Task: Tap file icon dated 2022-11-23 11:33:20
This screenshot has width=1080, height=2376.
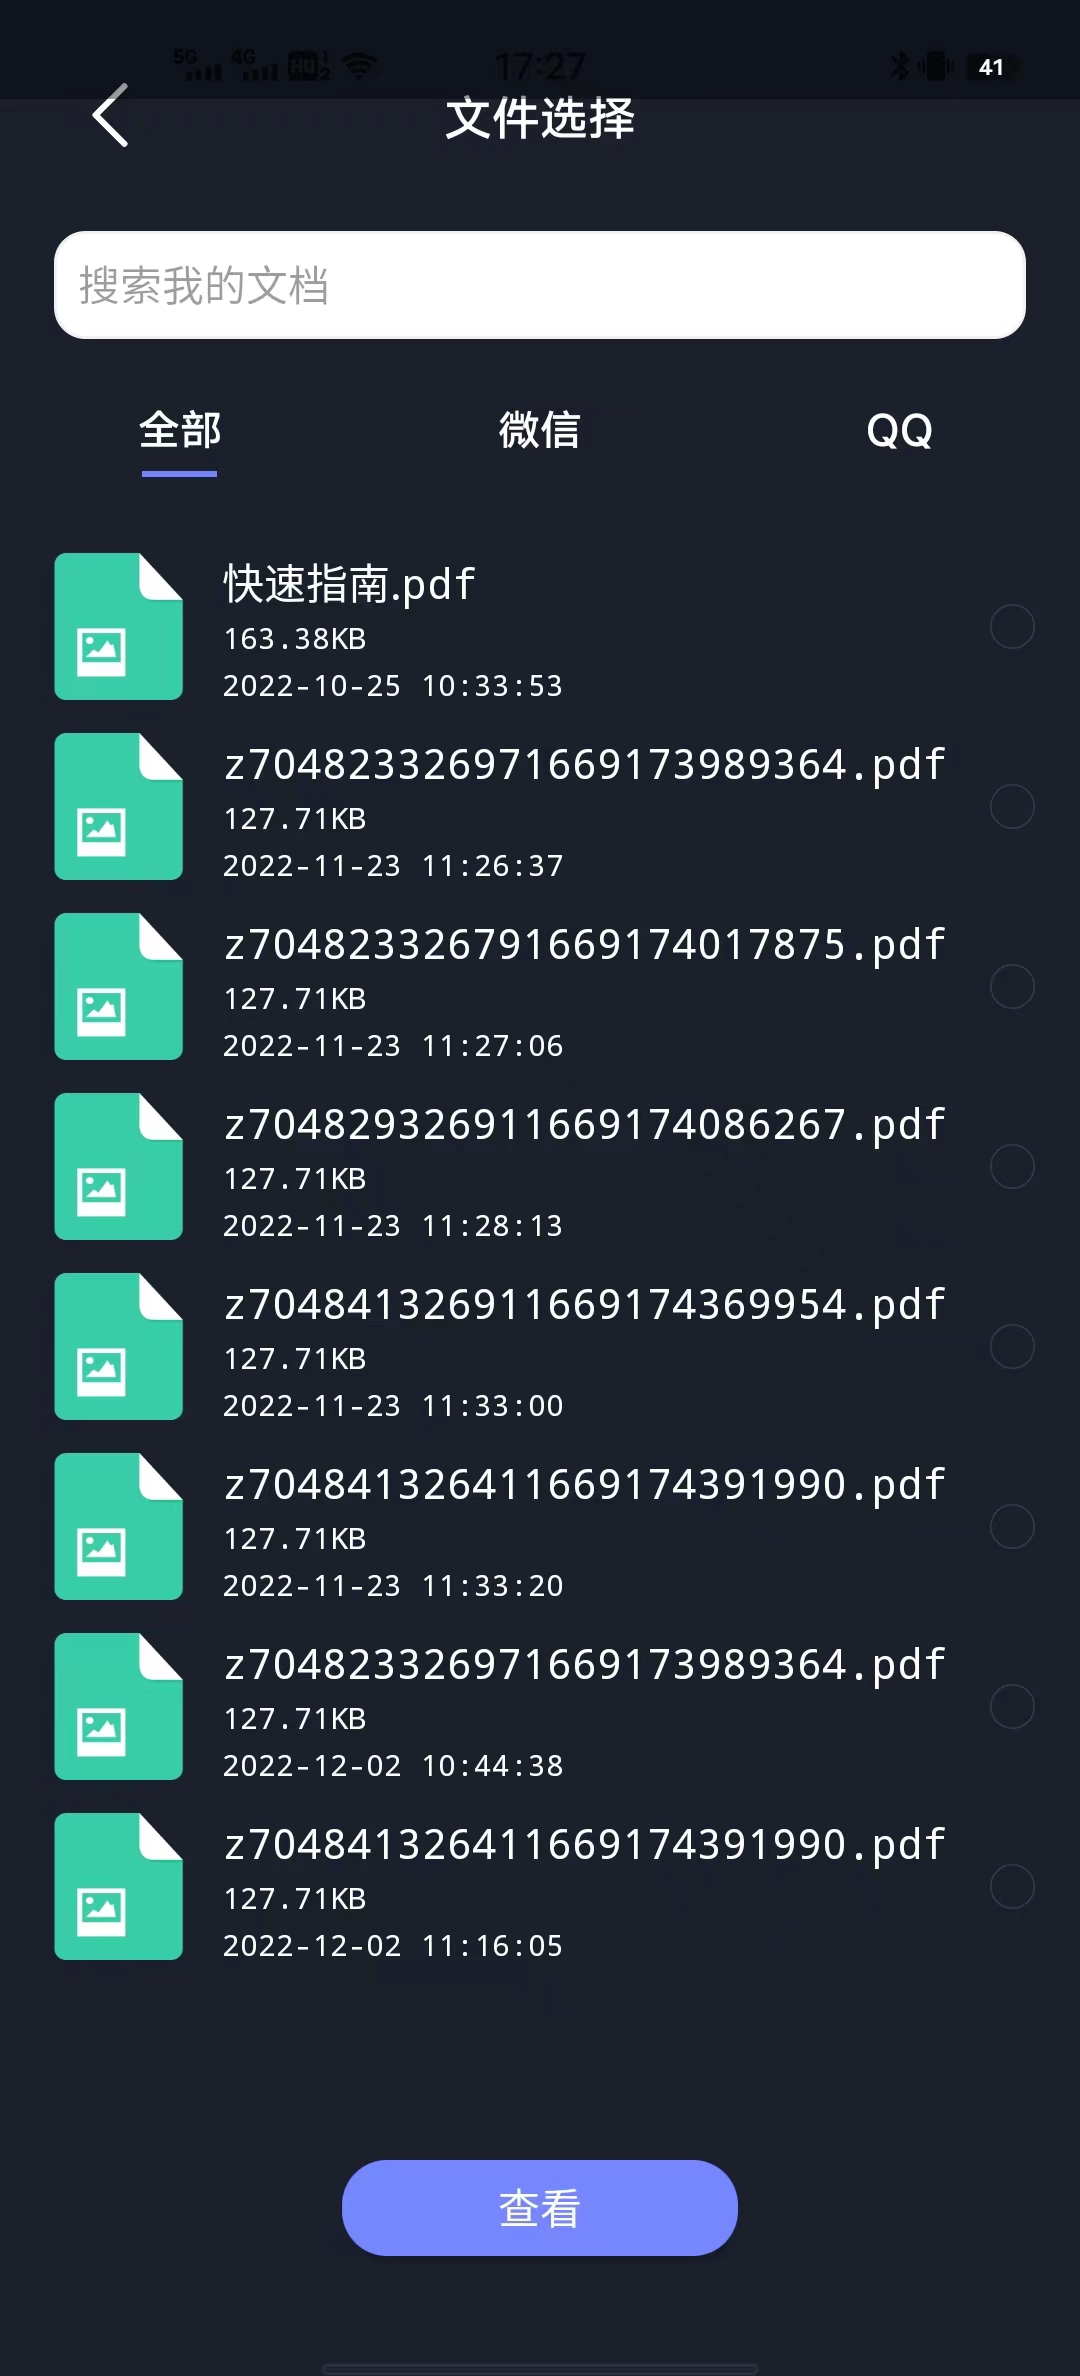Action: (118, 1526)
